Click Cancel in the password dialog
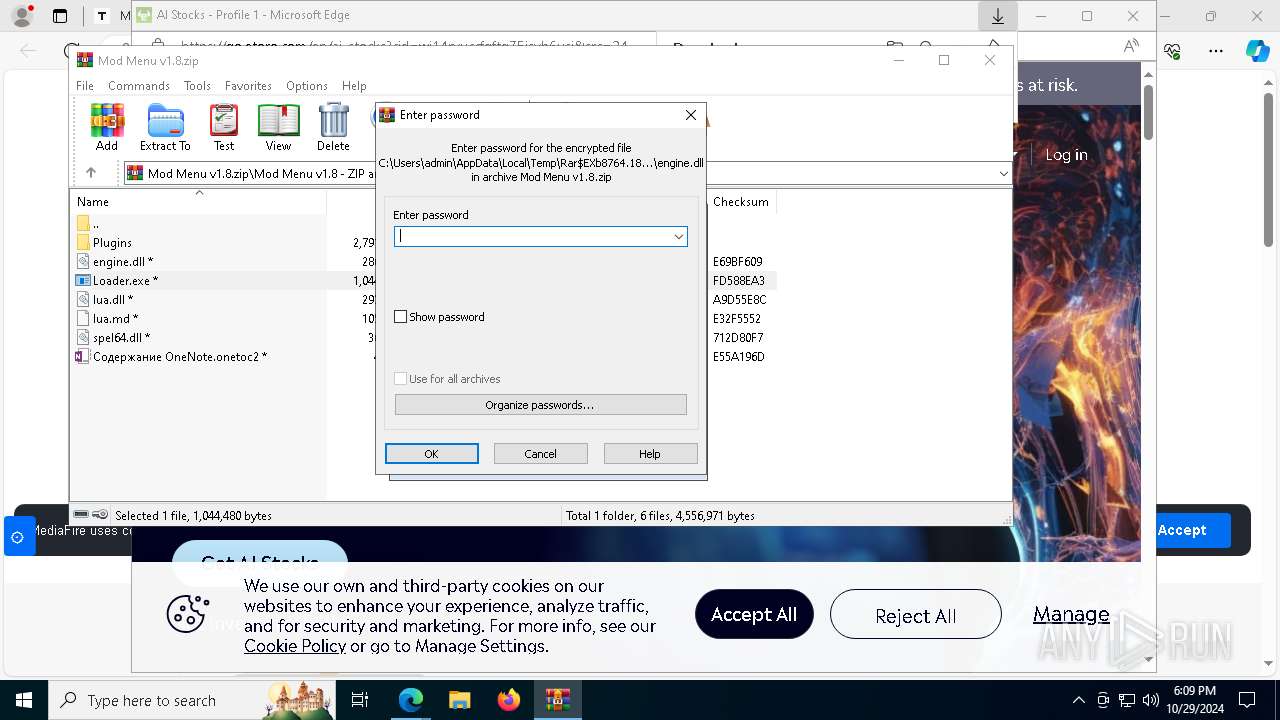 point(541,454)
